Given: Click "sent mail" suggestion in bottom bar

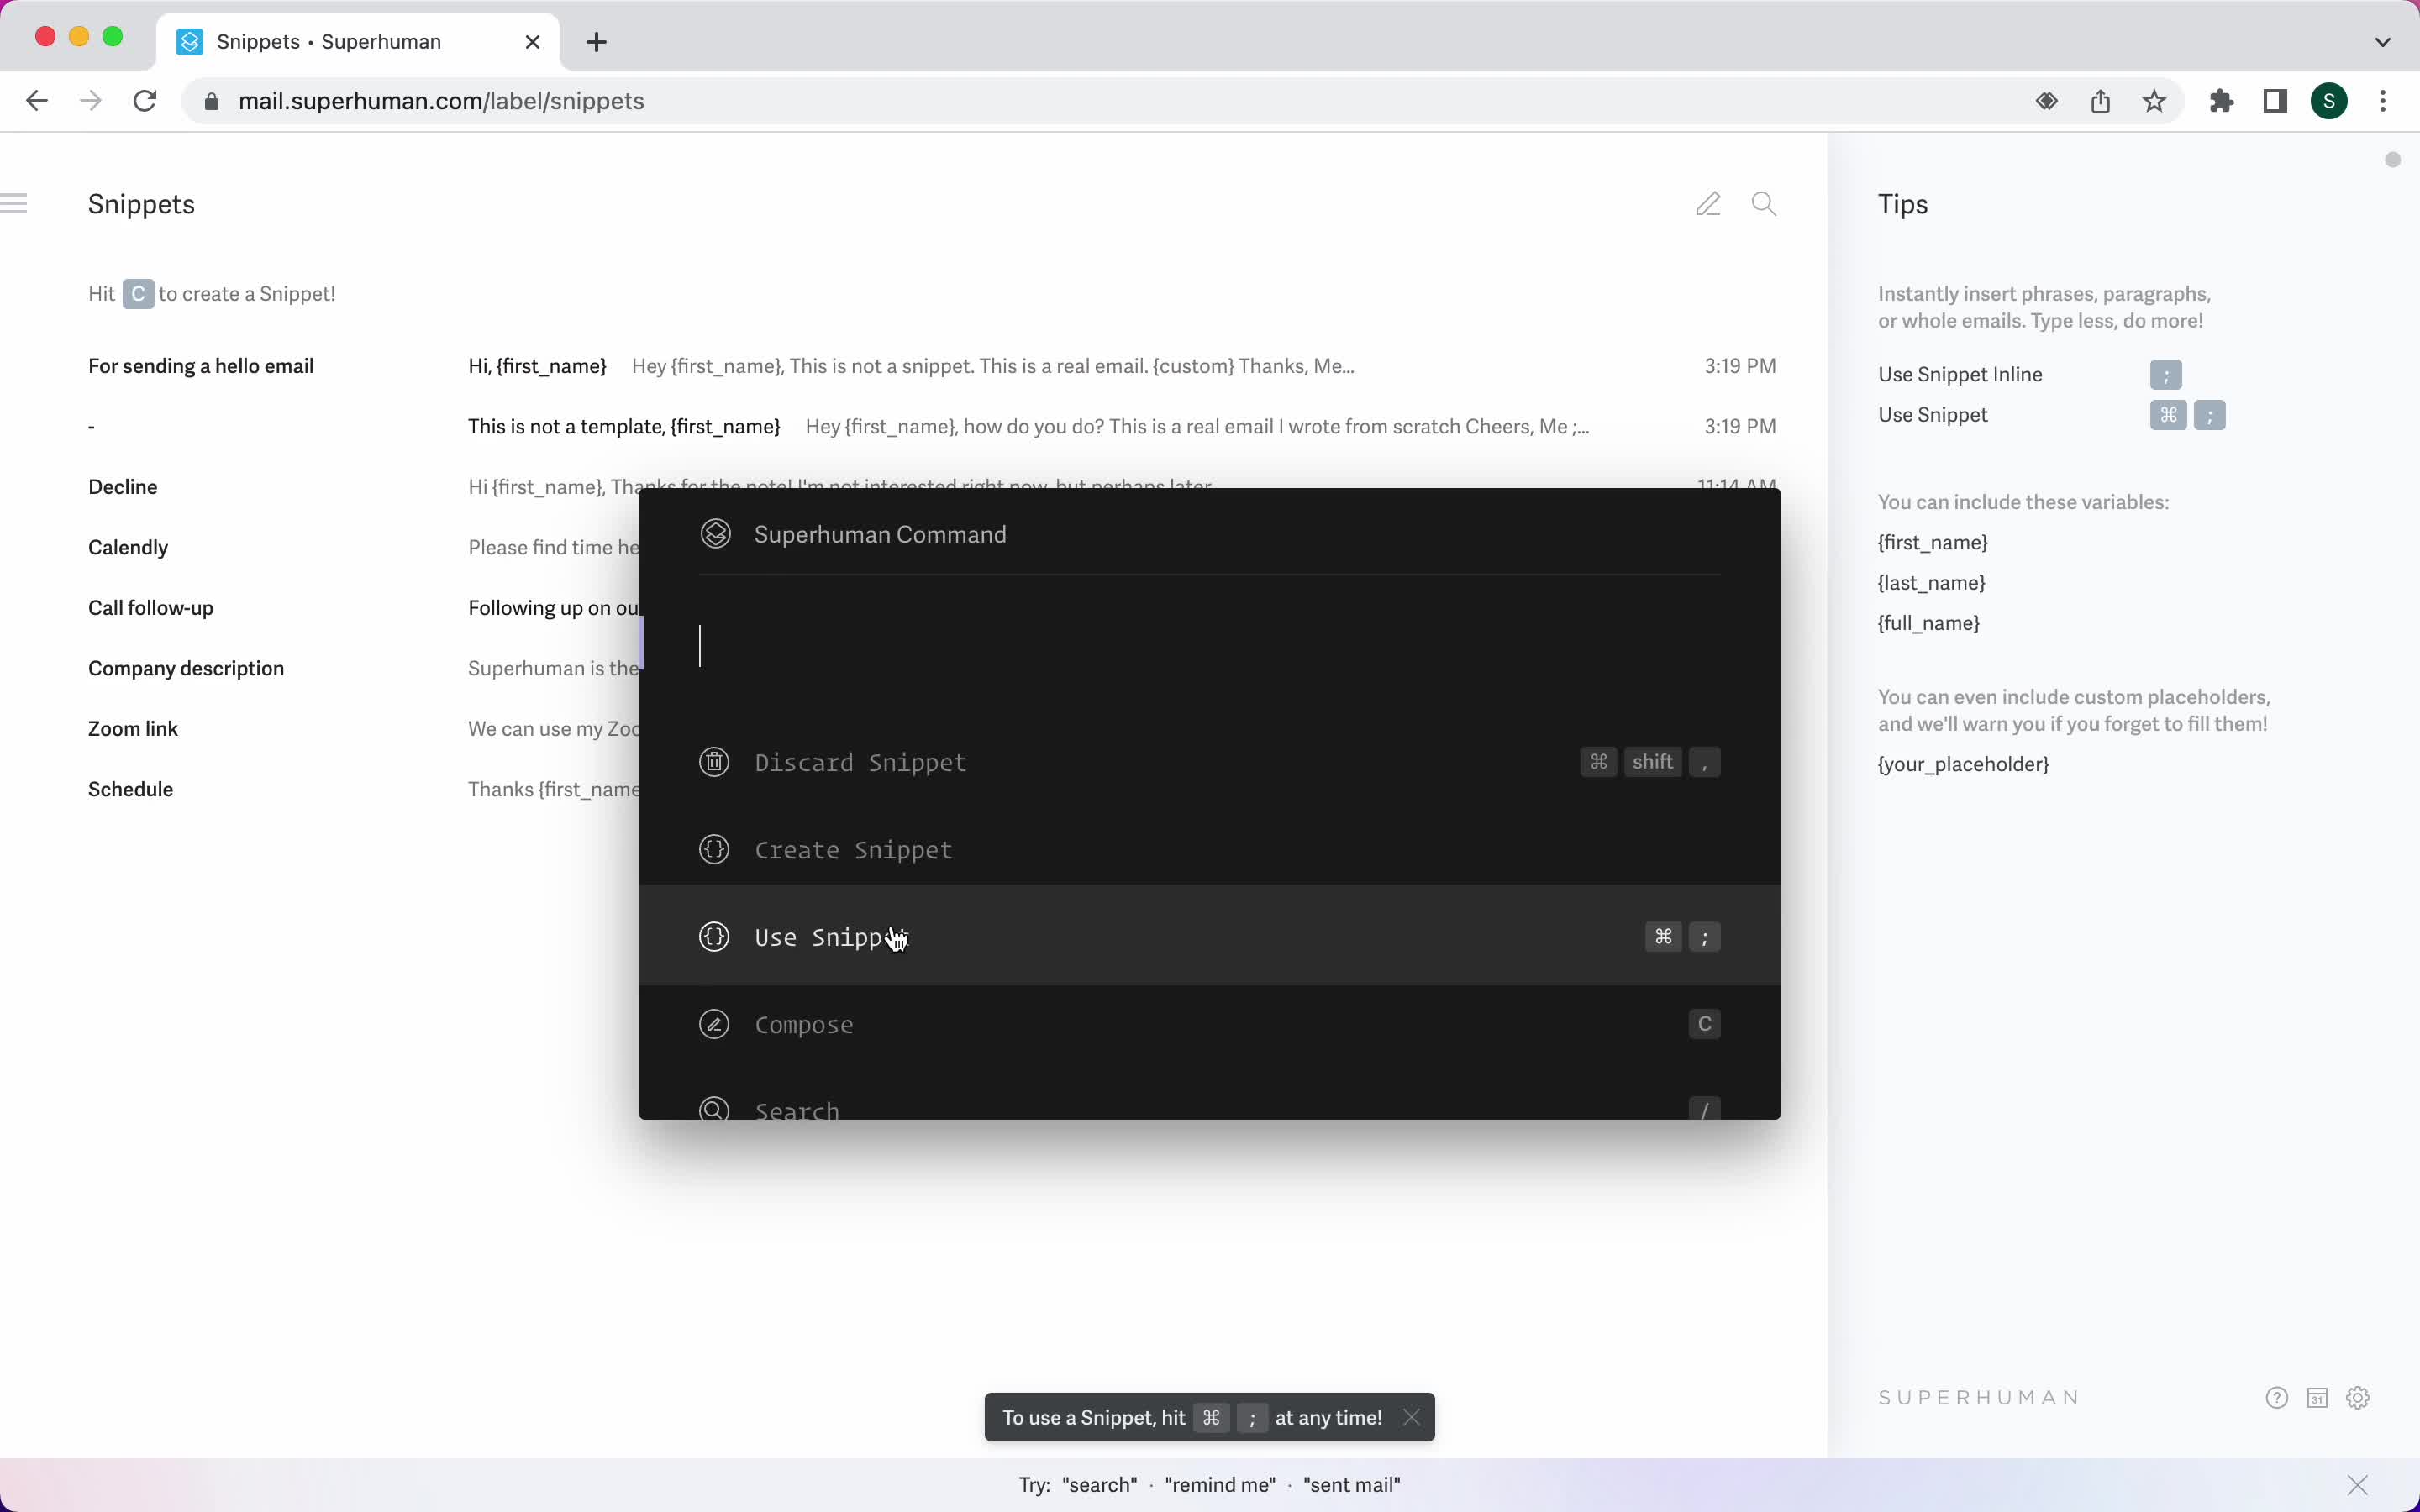Looking at the screenshot, I should (x=1351, y=1485).
